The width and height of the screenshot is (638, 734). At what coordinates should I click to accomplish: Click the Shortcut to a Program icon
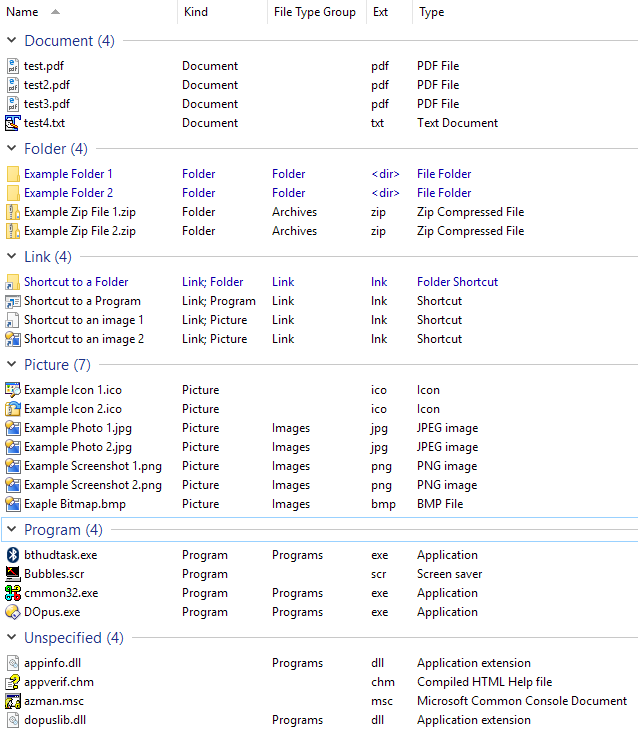click(x=13, y=301)
